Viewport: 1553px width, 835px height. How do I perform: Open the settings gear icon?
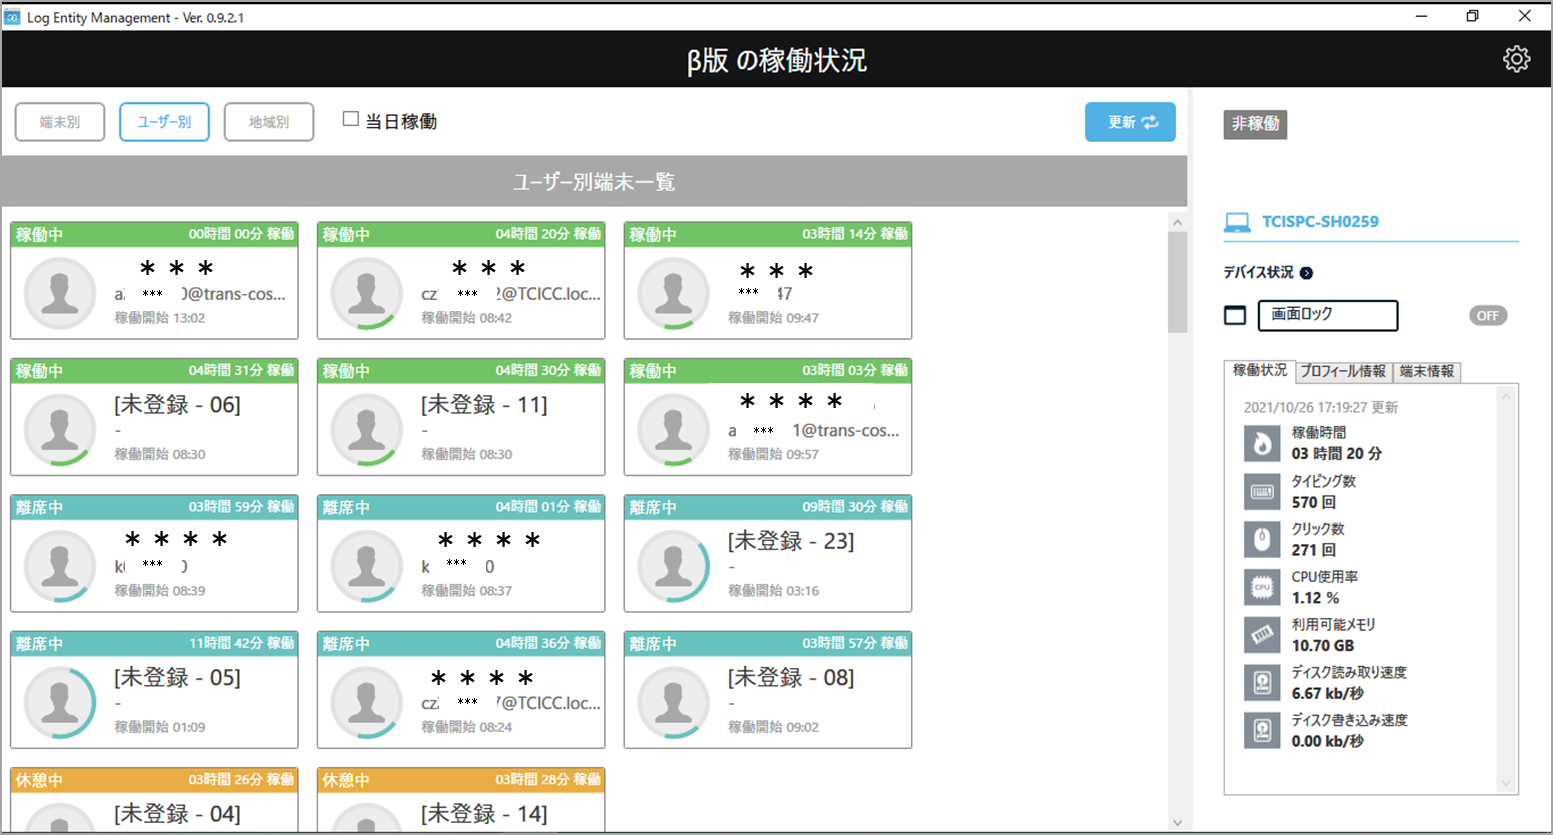point(1516,59)
